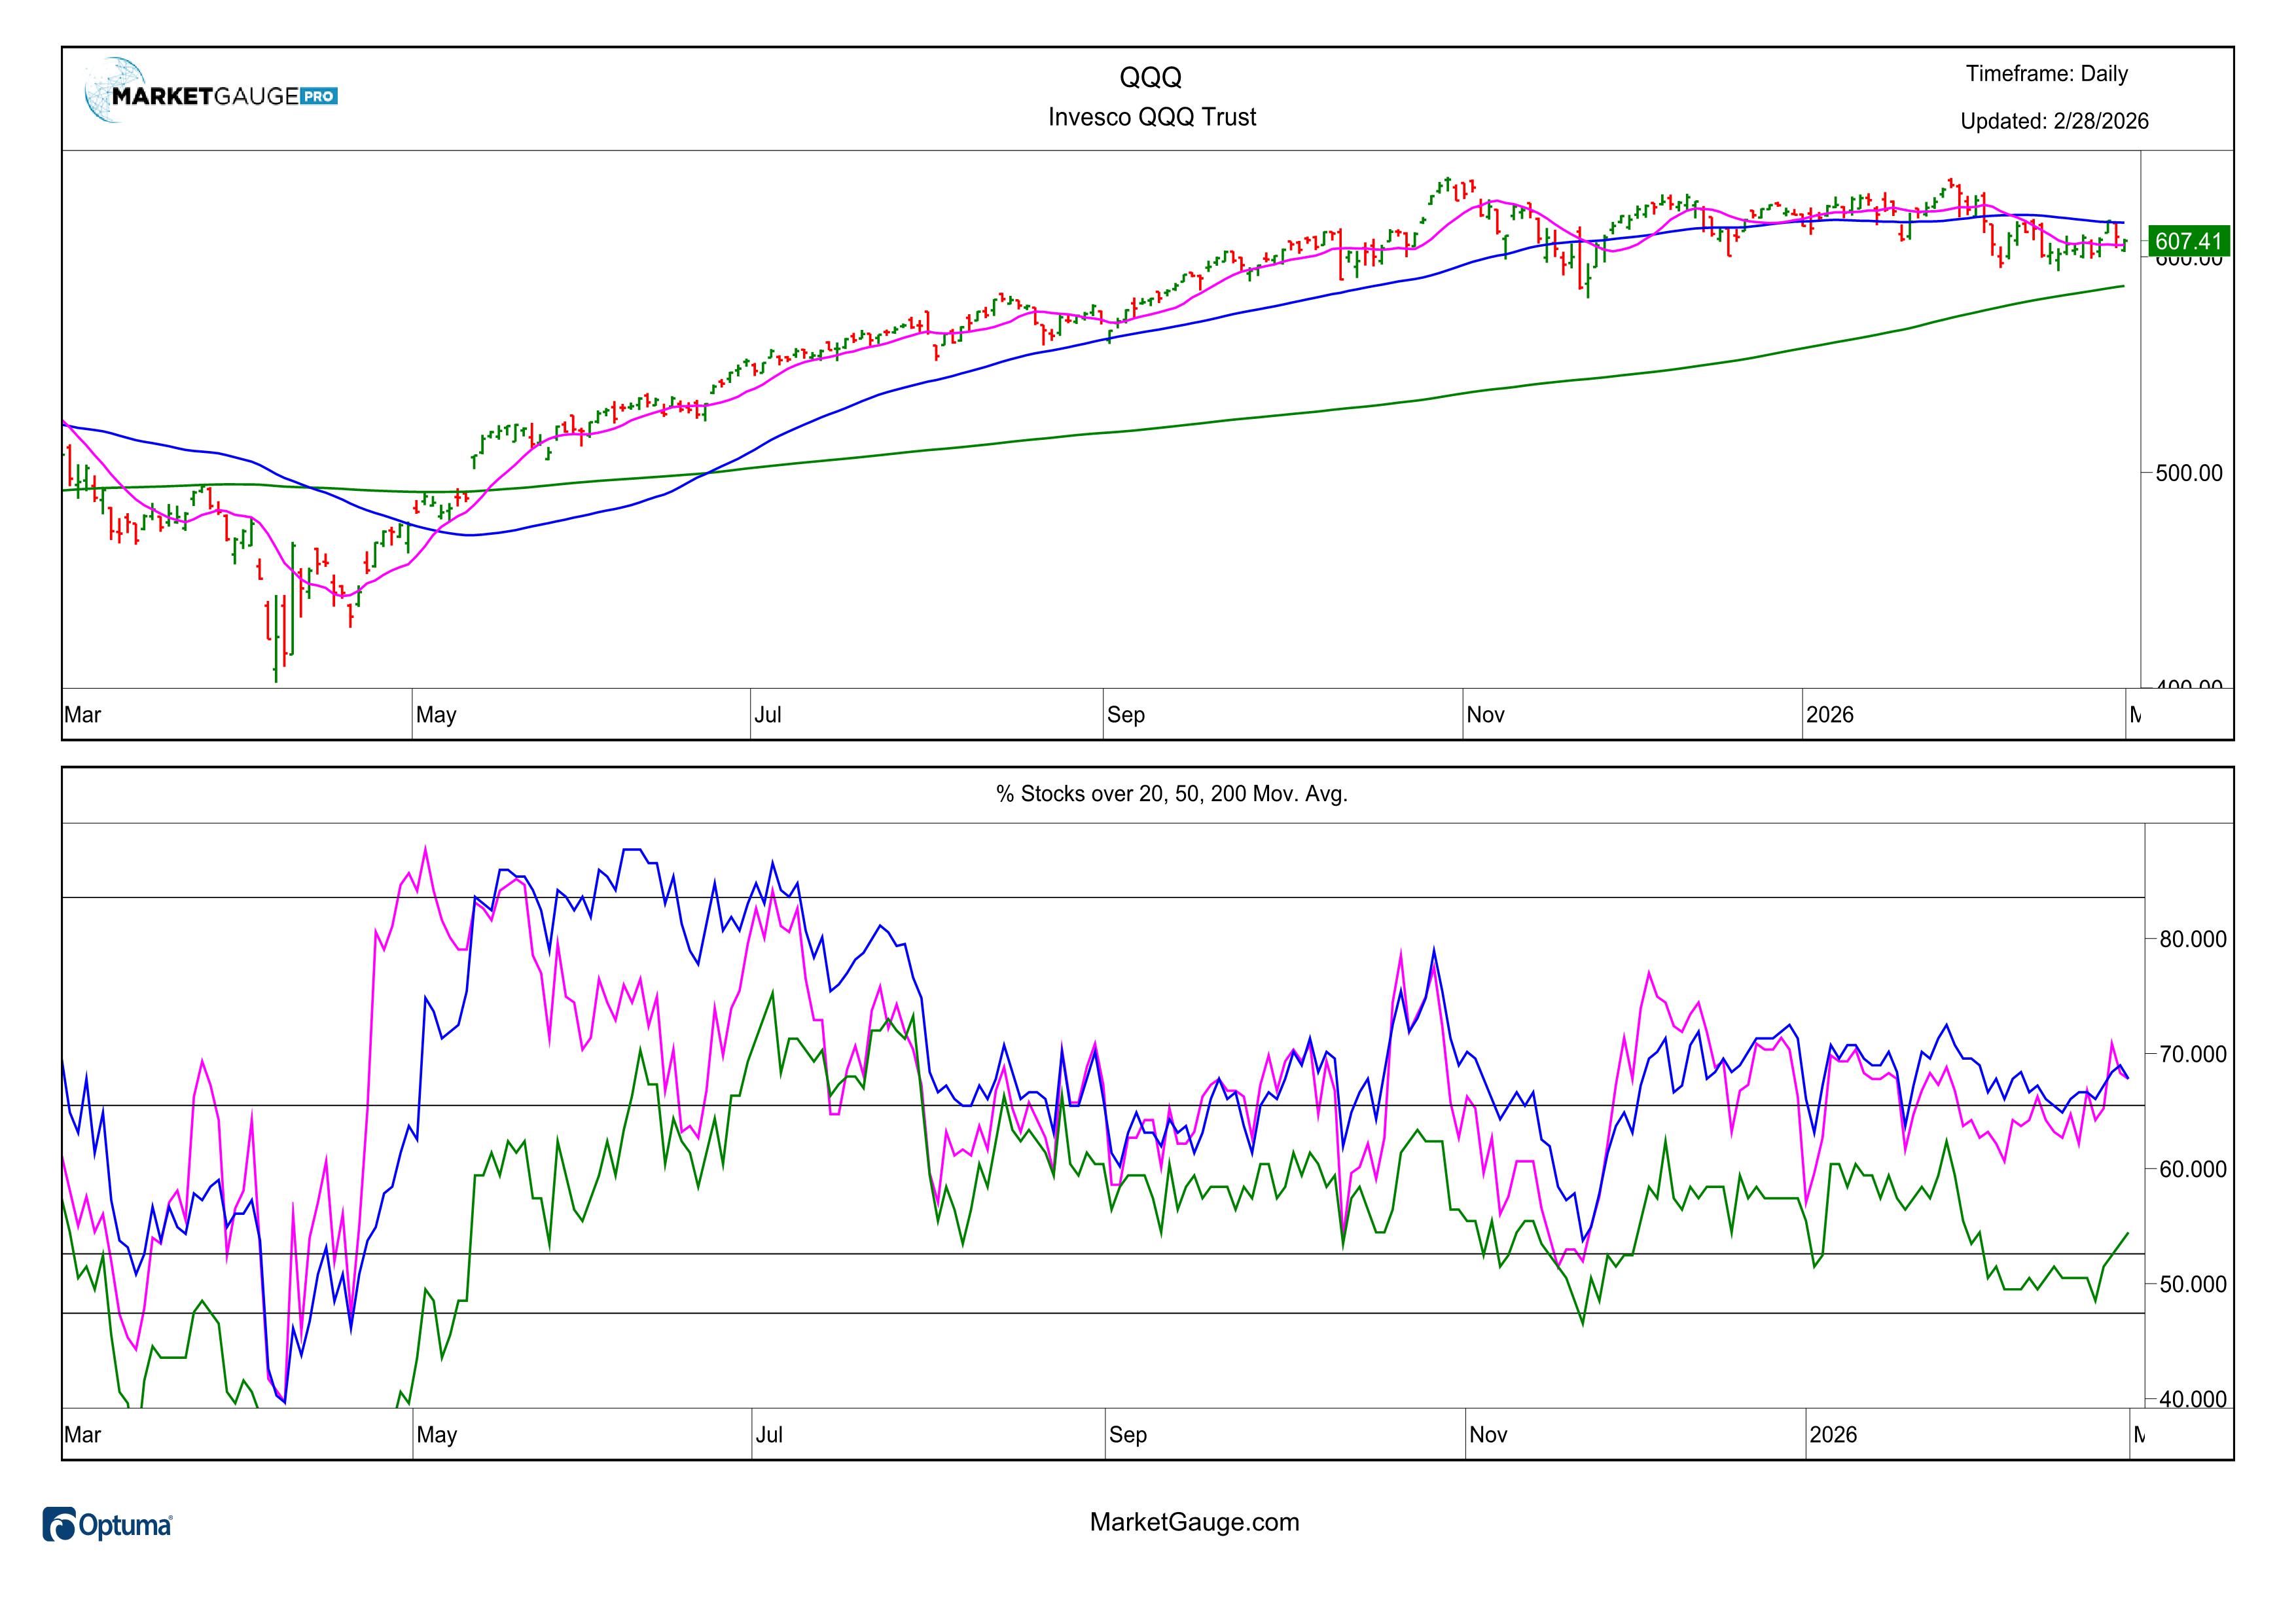The height and width of the screenshot is (1624, 2296).
Task: Click the Sep marker on price chart axis
Action: click(x=1126, y=715)
